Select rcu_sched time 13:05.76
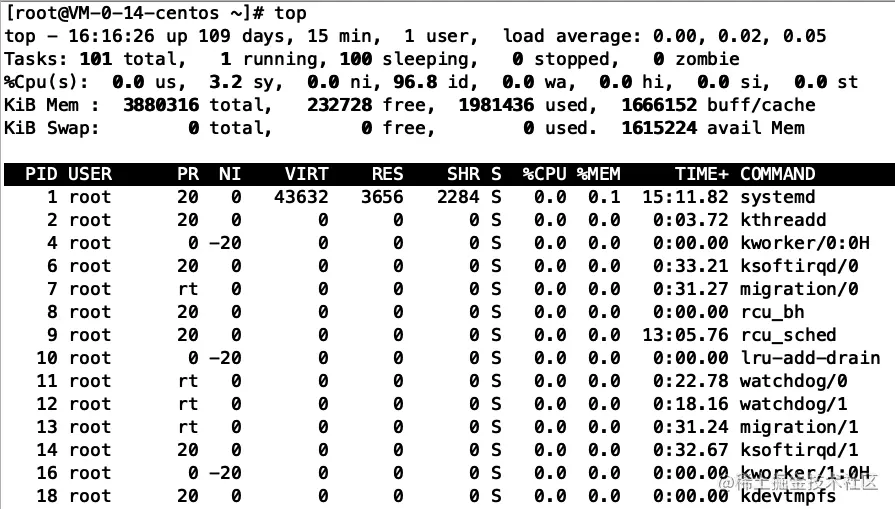 pyautogui.click(x=686, y=335)
